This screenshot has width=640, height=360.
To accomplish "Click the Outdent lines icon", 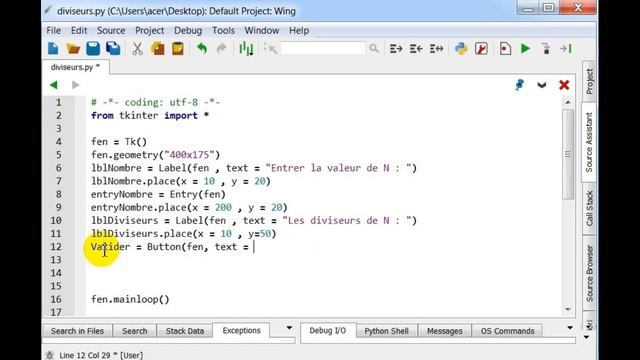I will pyautogui.click(x=416, y=49).
